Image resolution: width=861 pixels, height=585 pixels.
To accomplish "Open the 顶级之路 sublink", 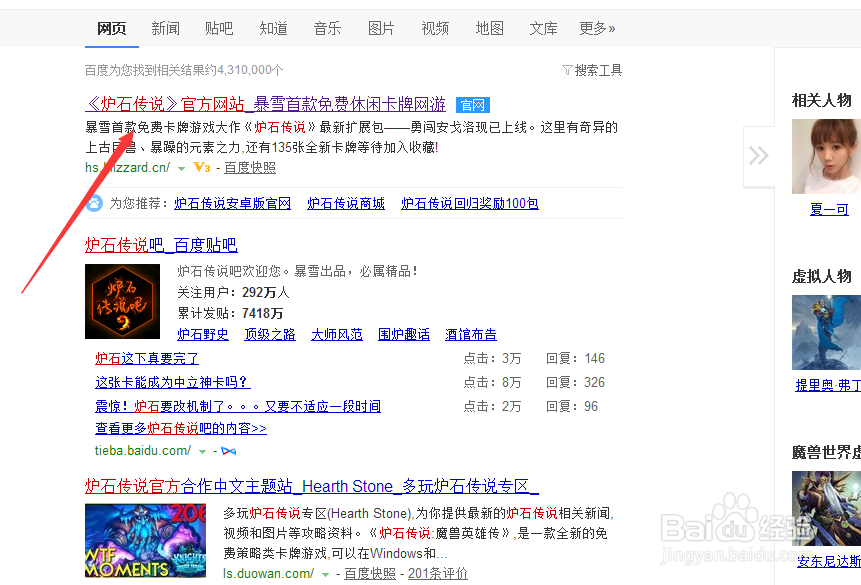I will 270,334.
